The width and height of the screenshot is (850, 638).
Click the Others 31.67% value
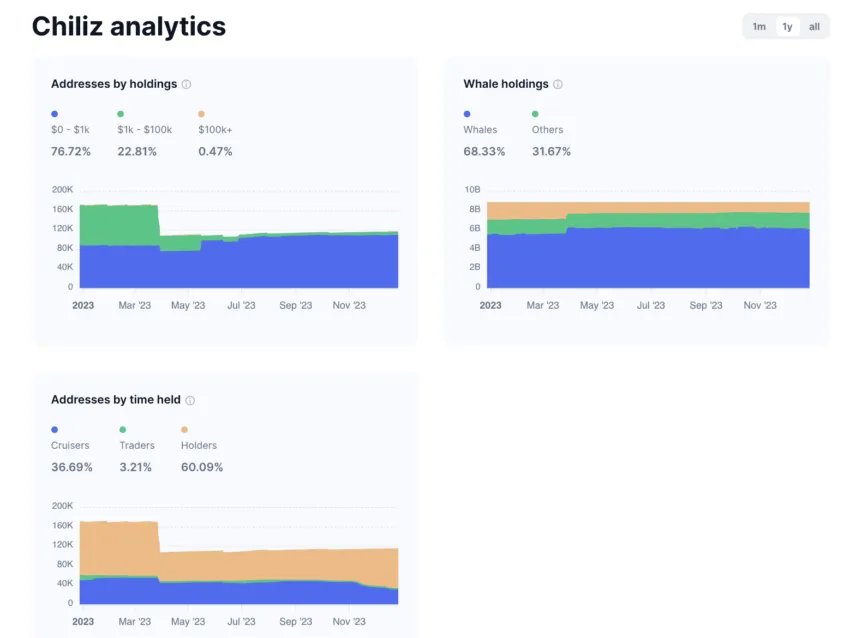(x=551, y=152)
